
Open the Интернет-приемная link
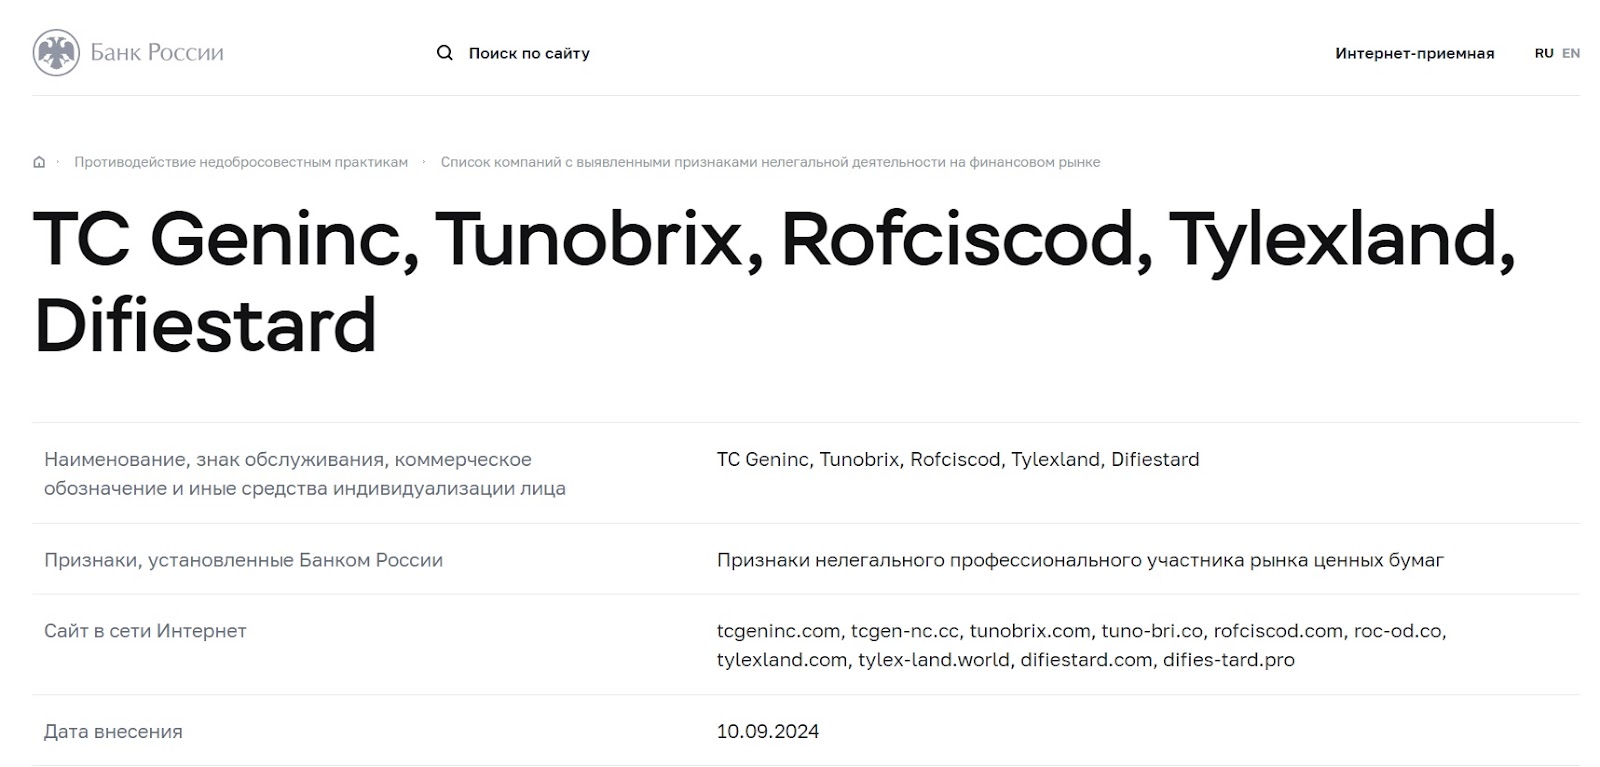(x=1414, y=53)
